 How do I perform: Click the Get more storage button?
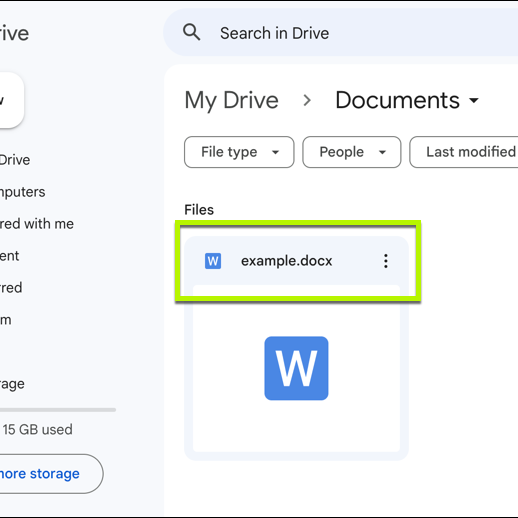51,474
